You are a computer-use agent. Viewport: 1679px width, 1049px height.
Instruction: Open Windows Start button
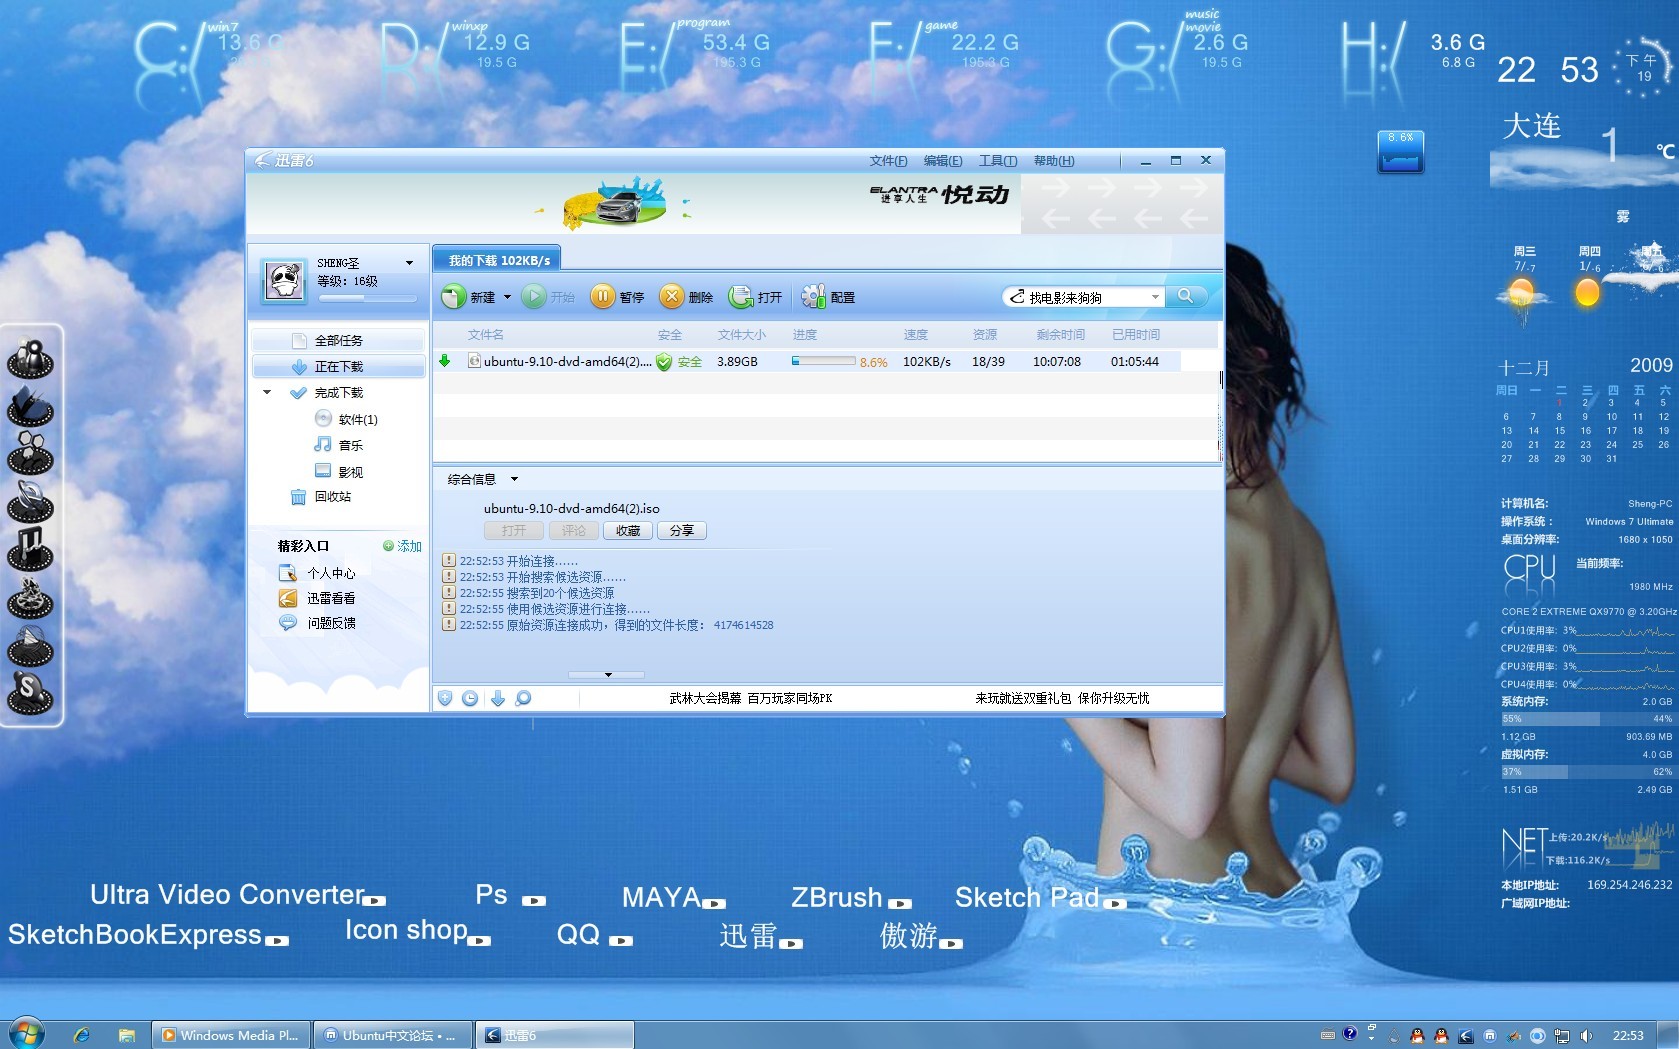pyautogui.click(x=25, y=1033)
